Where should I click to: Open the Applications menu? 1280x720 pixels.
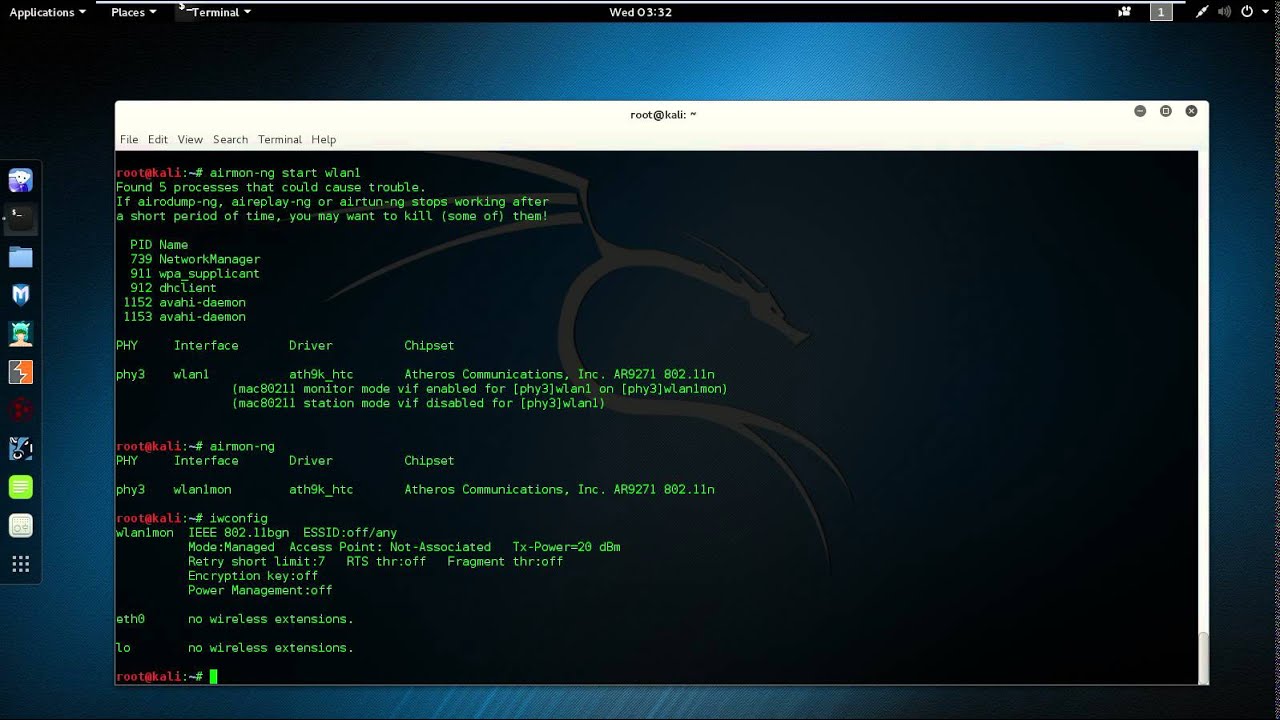pyautogui.click(x=48, y=12)
